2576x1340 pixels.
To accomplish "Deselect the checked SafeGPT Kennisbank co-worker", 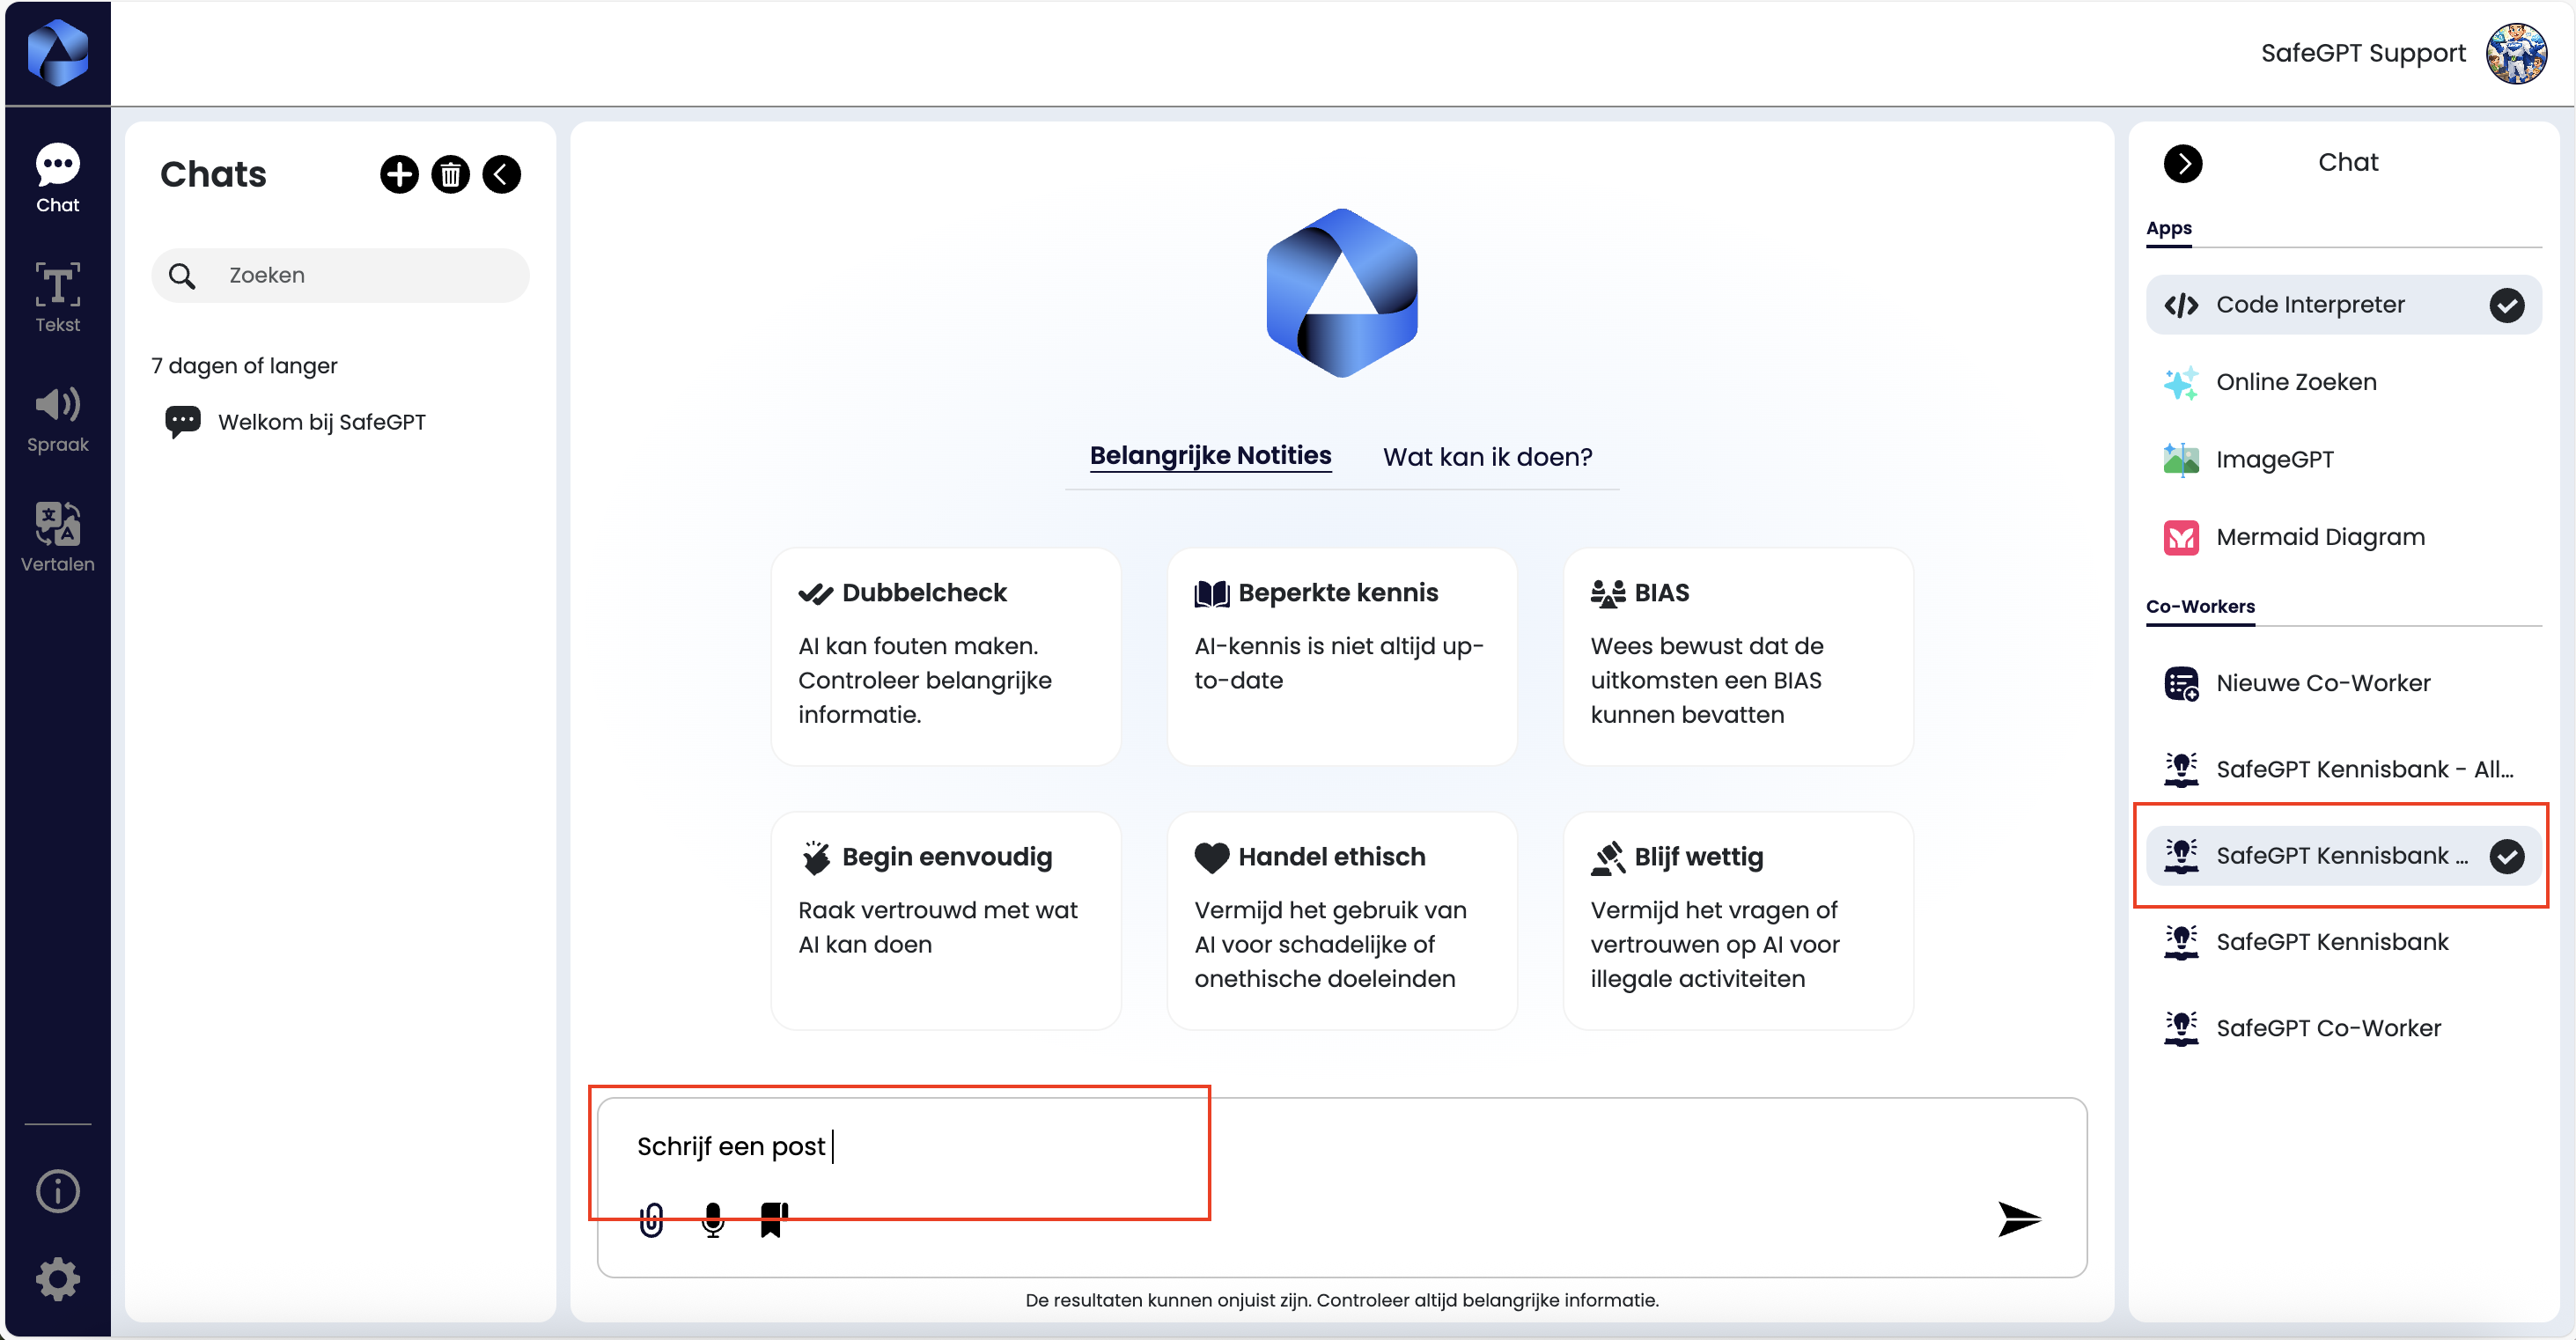I will click(2506, 856).
